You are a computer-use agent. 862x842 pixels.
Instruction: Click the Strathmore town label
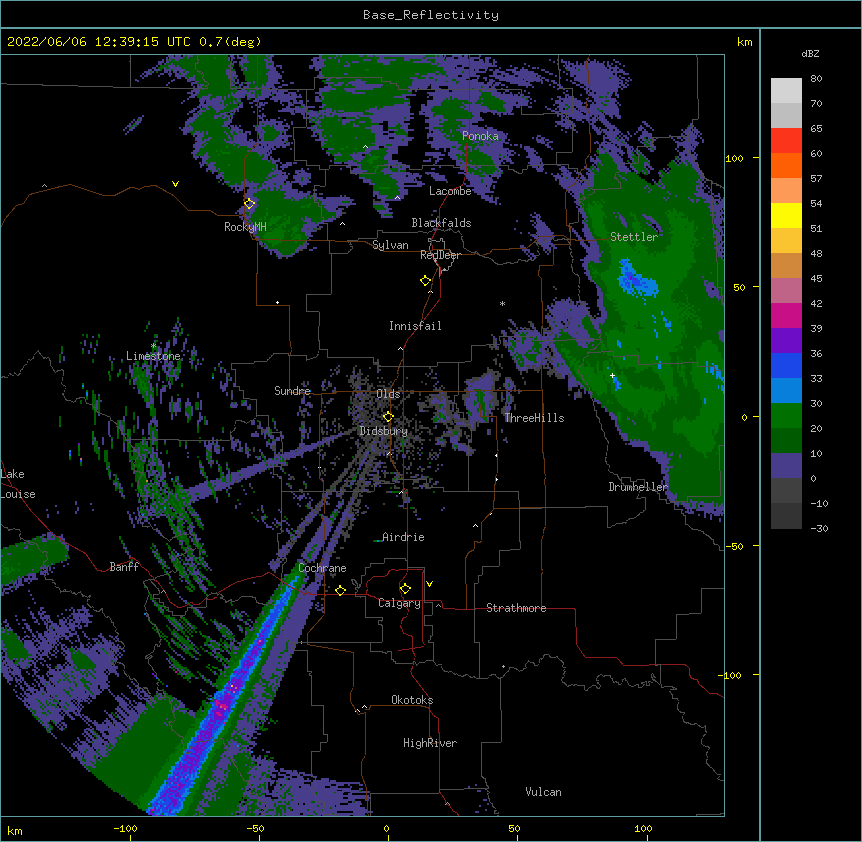(516, 608)
